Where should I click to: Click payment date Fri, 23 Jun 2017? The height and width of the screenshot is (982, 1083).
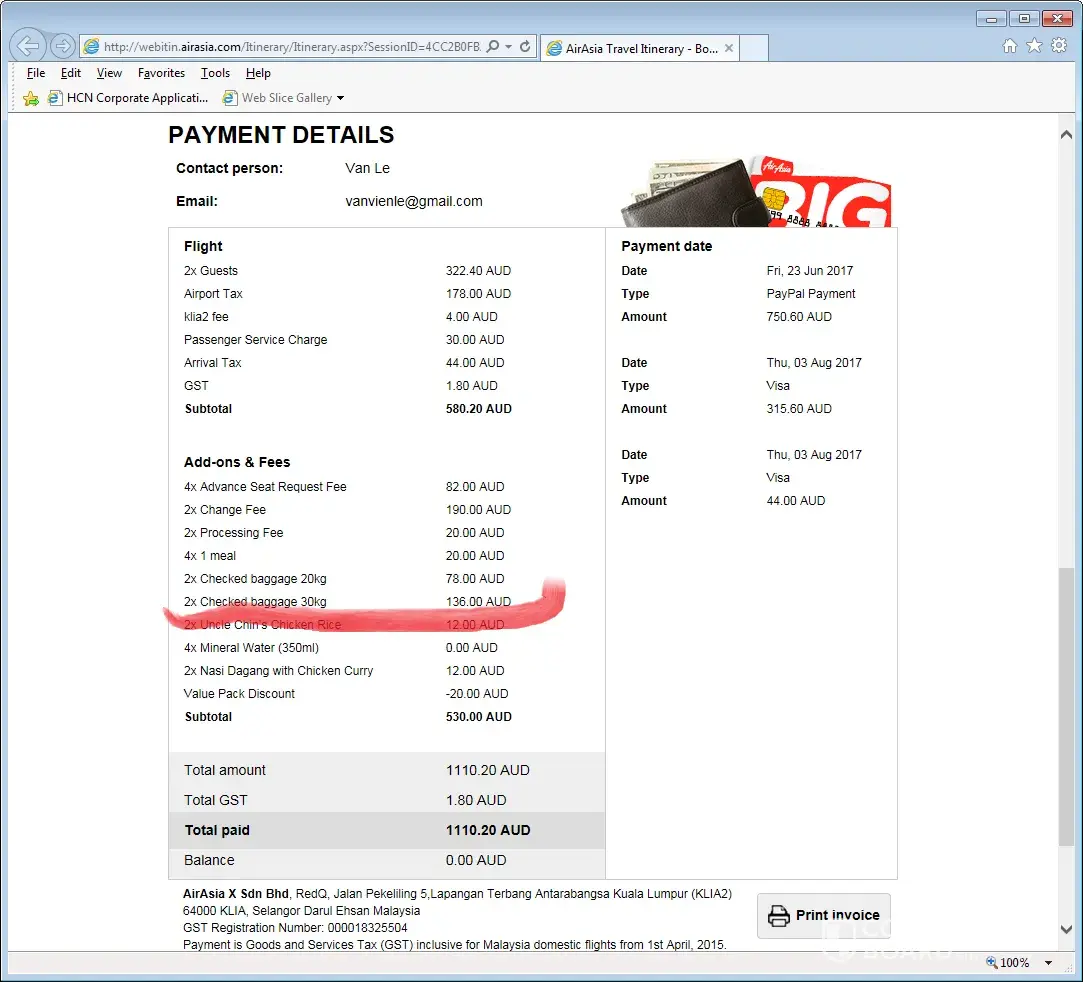pyautogui.click(x=809, y=271)
